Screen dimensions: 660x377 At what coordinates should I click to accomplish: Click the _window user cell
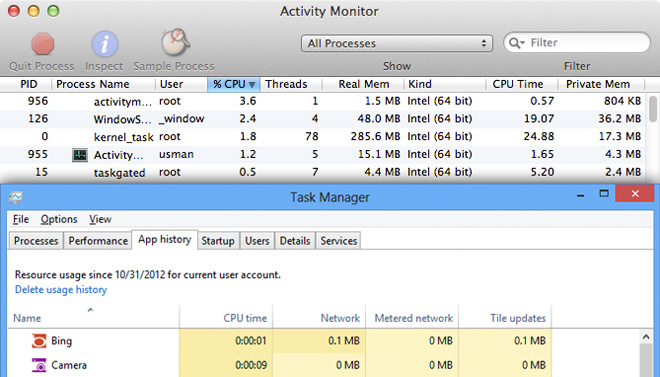coord(181,119)
